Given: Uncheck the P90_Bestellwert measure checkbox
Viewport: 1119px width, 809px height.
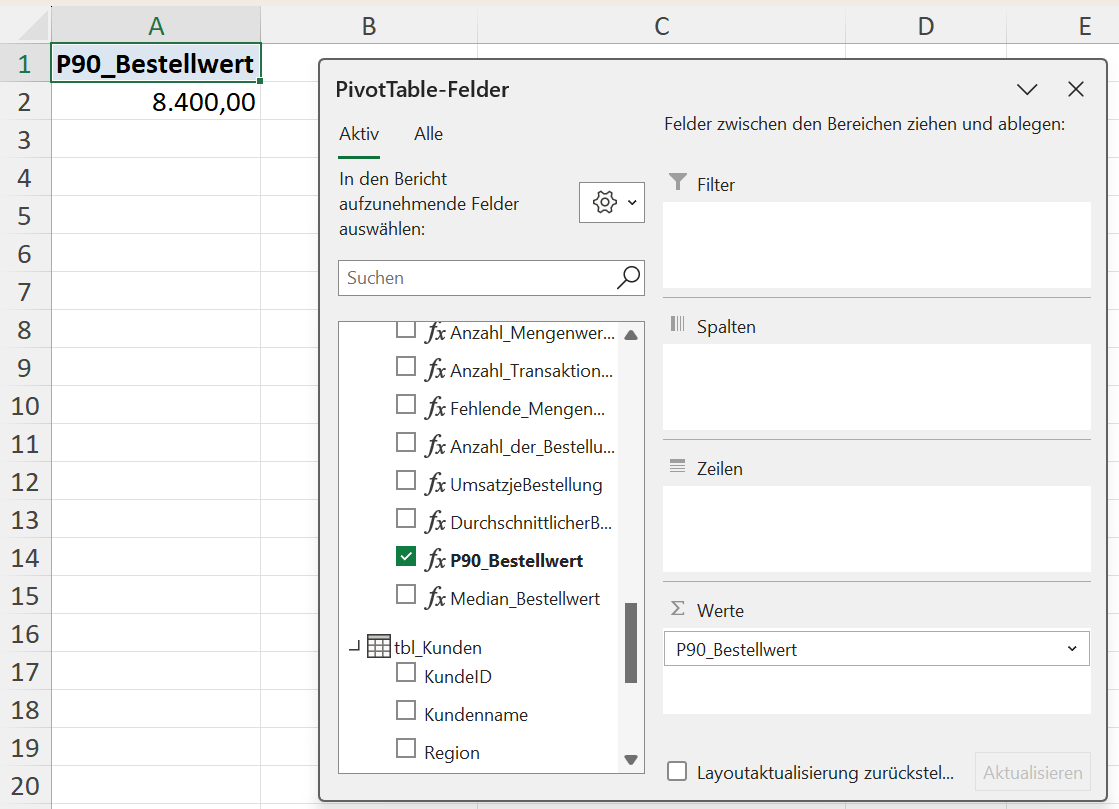Looking at the screenshot, I should click(x=406, y=557).
